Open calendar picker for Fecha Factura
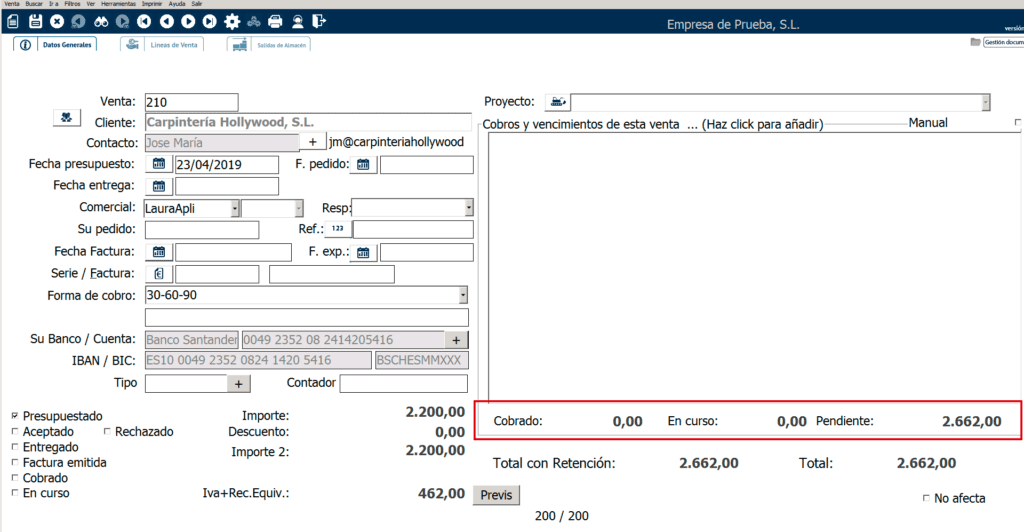 159,252
